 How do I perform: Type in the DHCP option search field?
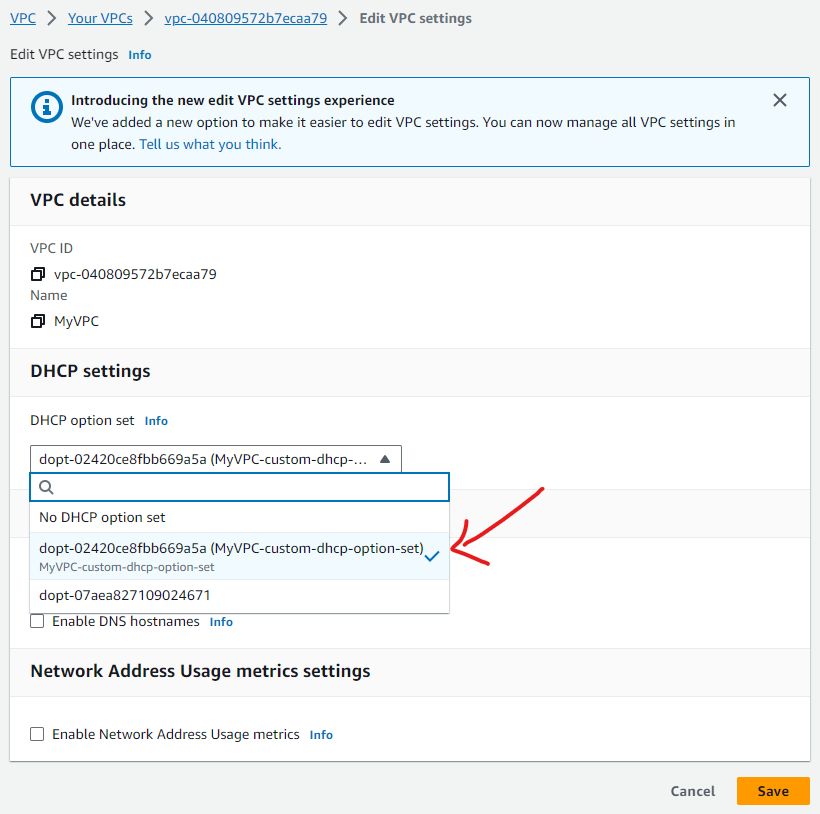point(250,487)
